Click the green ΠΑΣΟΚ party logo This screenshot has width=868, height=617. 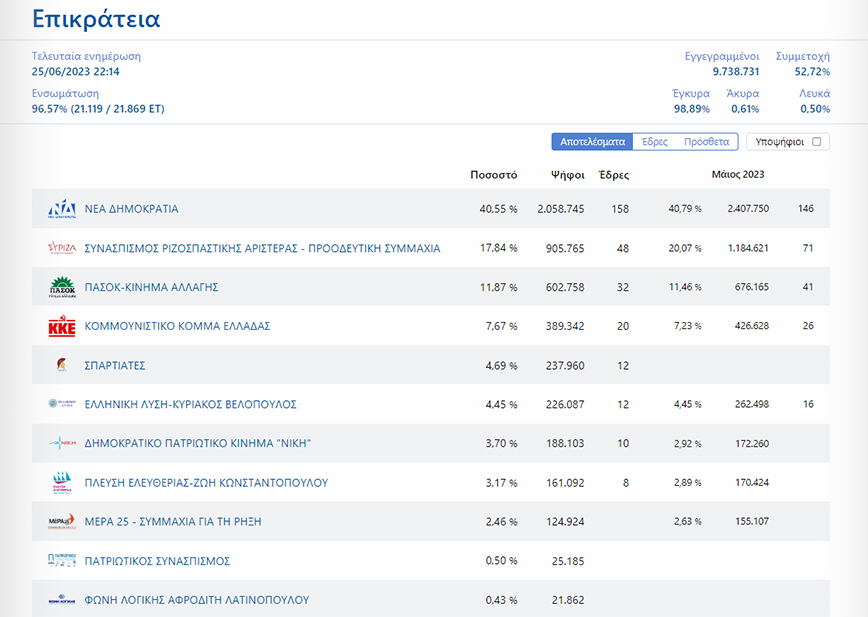coord(62,287)
